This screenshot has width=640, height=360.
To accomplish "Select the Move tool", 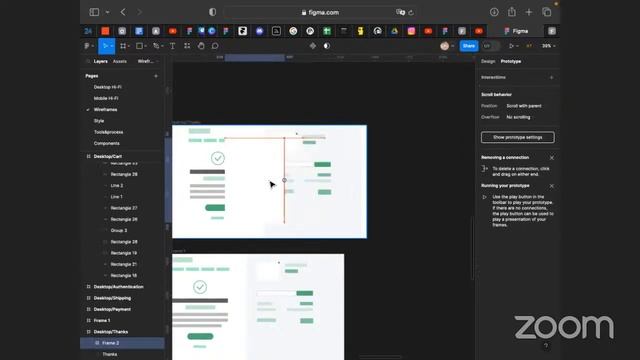I will tap(105, 46).
